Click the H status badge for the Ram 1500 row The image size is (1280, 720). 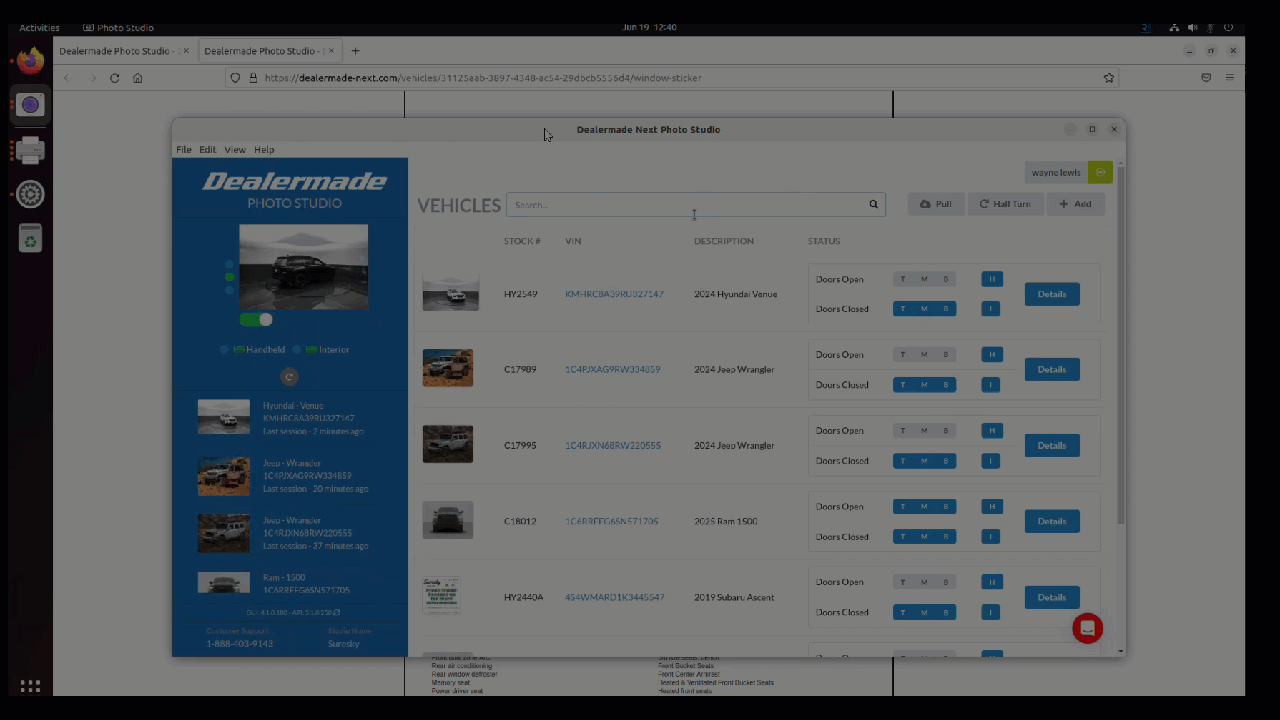[991, 506]
